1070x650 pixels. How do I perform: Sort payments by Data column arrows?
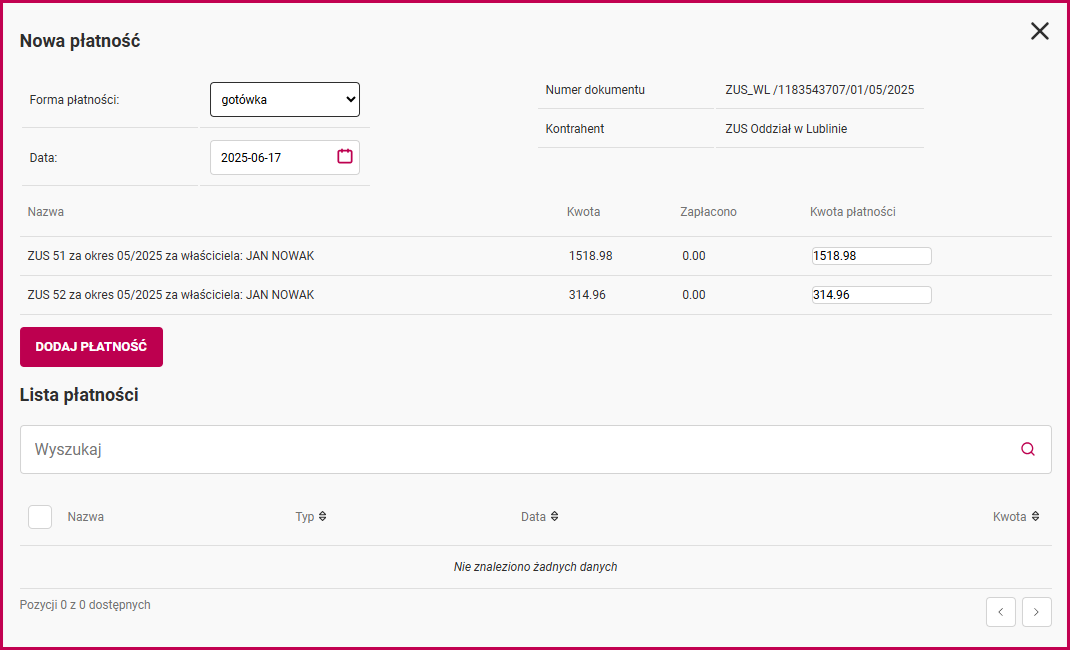pos(555,516)
